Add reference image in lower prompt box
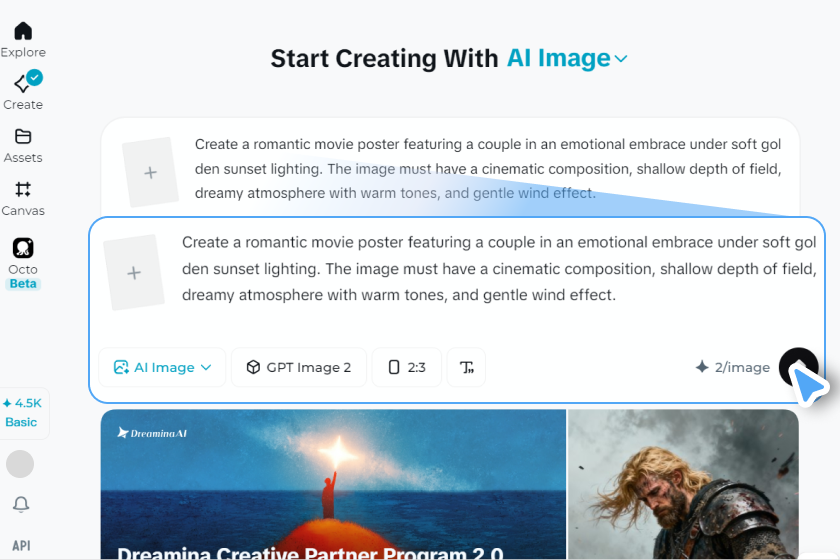 pos(134,273)
